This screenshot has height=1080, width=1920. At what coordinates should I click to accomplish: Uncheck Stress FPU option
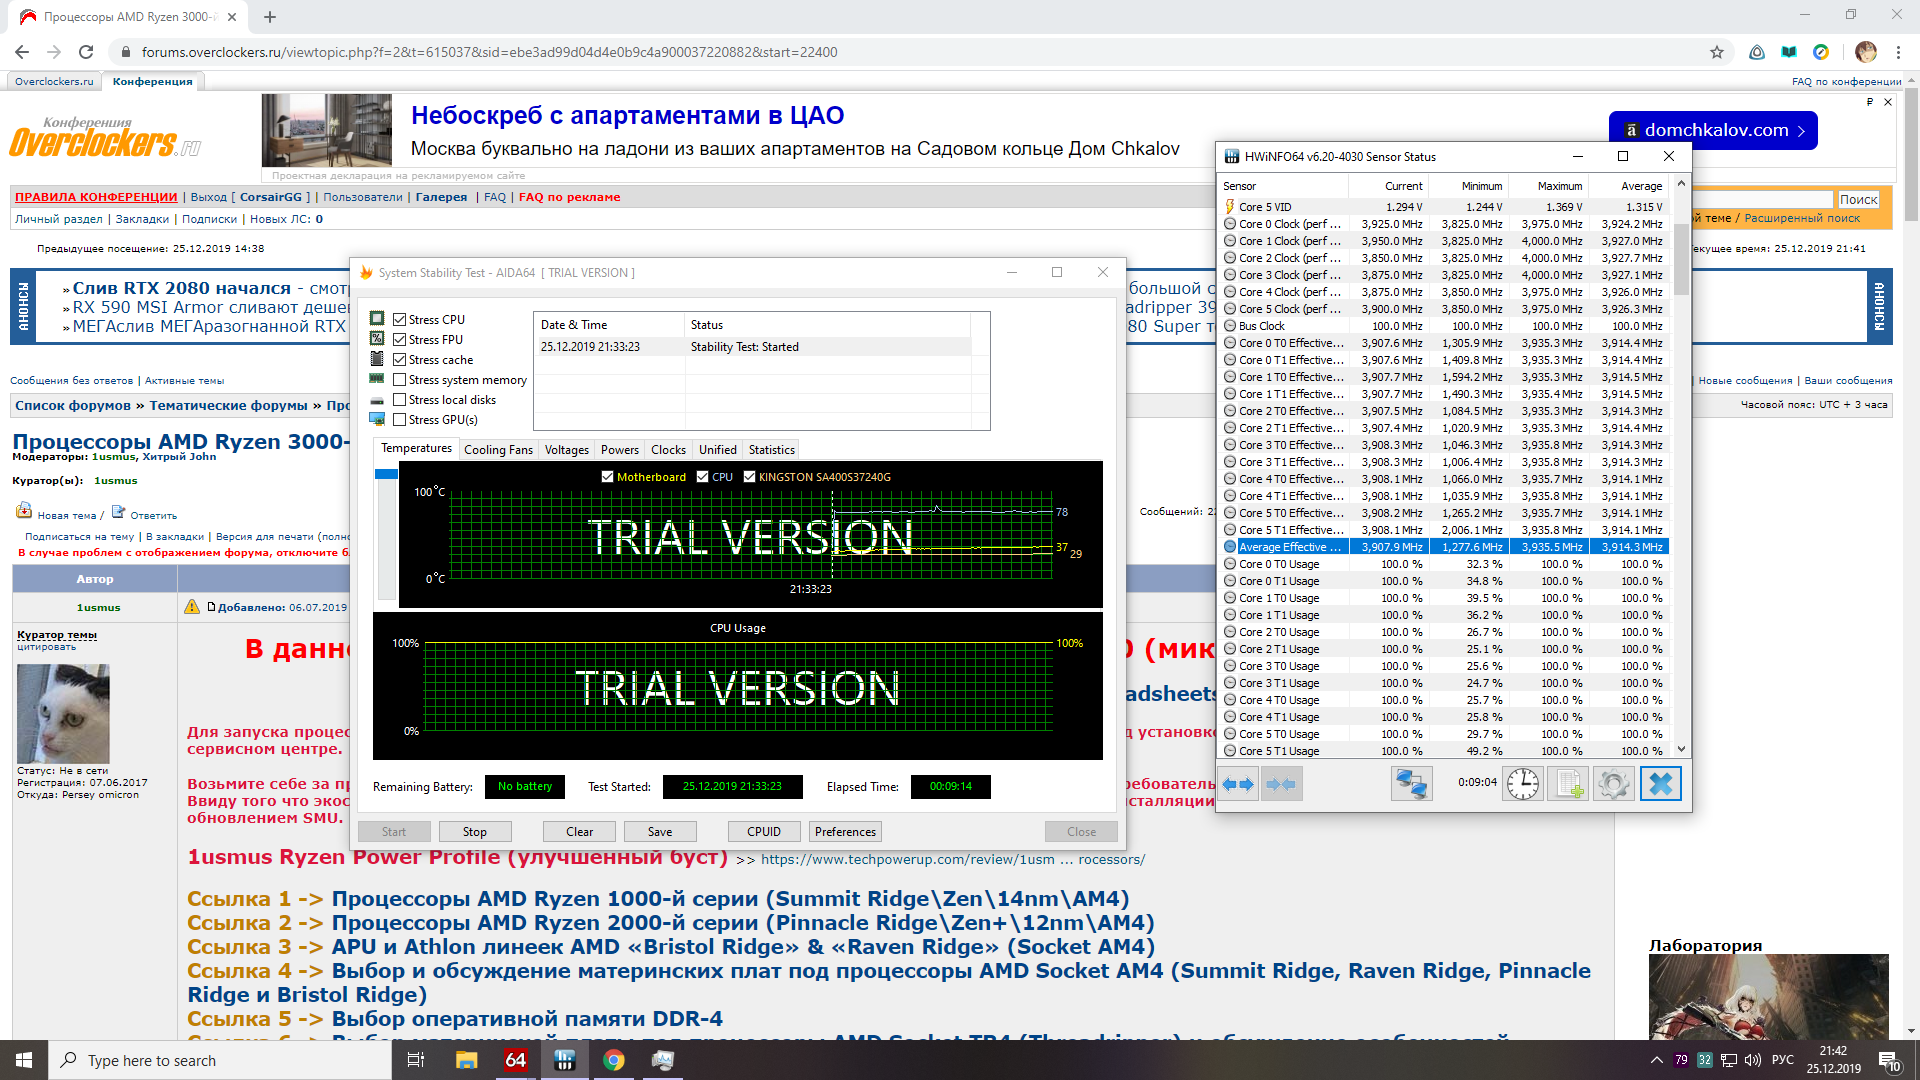(x=400, y=340)
